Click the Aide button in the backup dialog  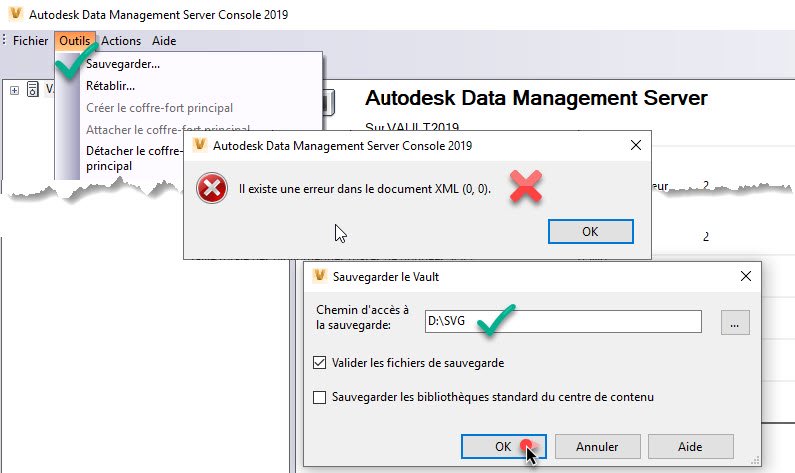point(690,446)
